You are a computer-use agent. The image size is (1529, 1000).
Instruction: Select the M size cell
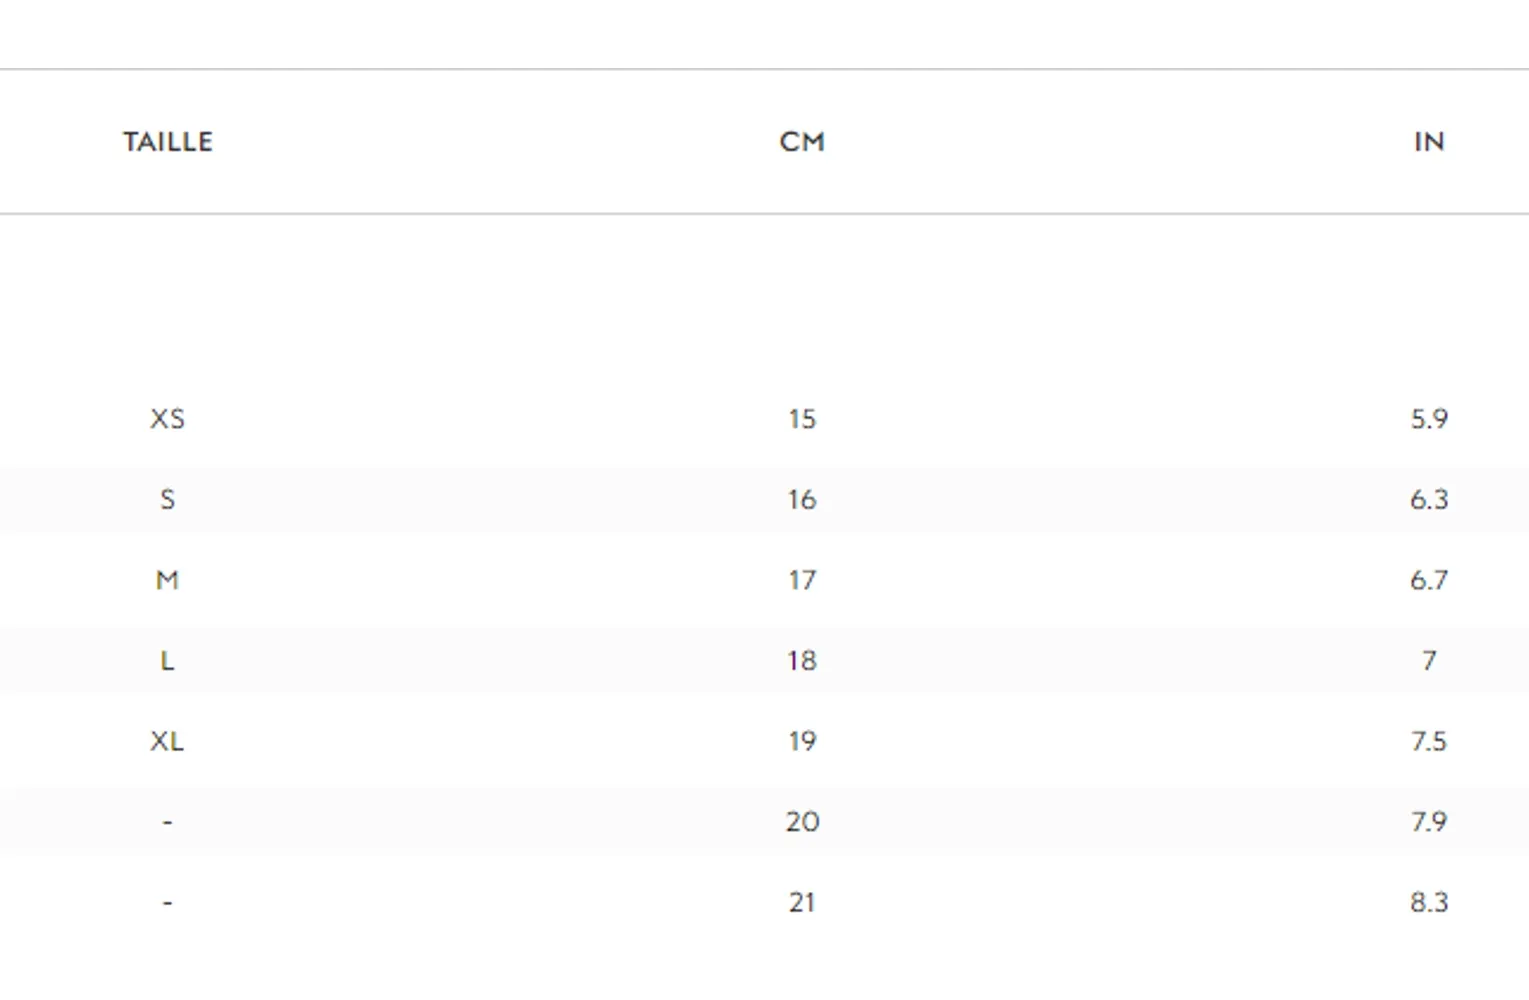[167, 580]
